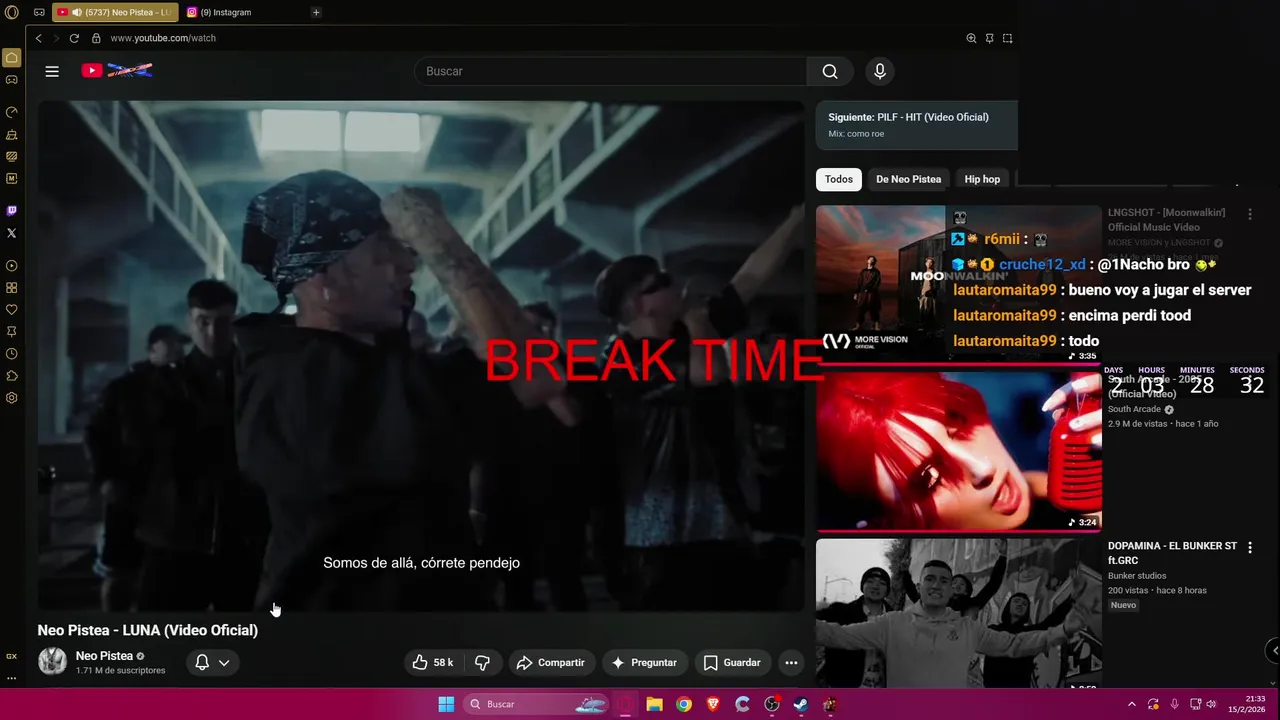Open Brave from the taskbar

pyautogui.click(x=713, y=704)
